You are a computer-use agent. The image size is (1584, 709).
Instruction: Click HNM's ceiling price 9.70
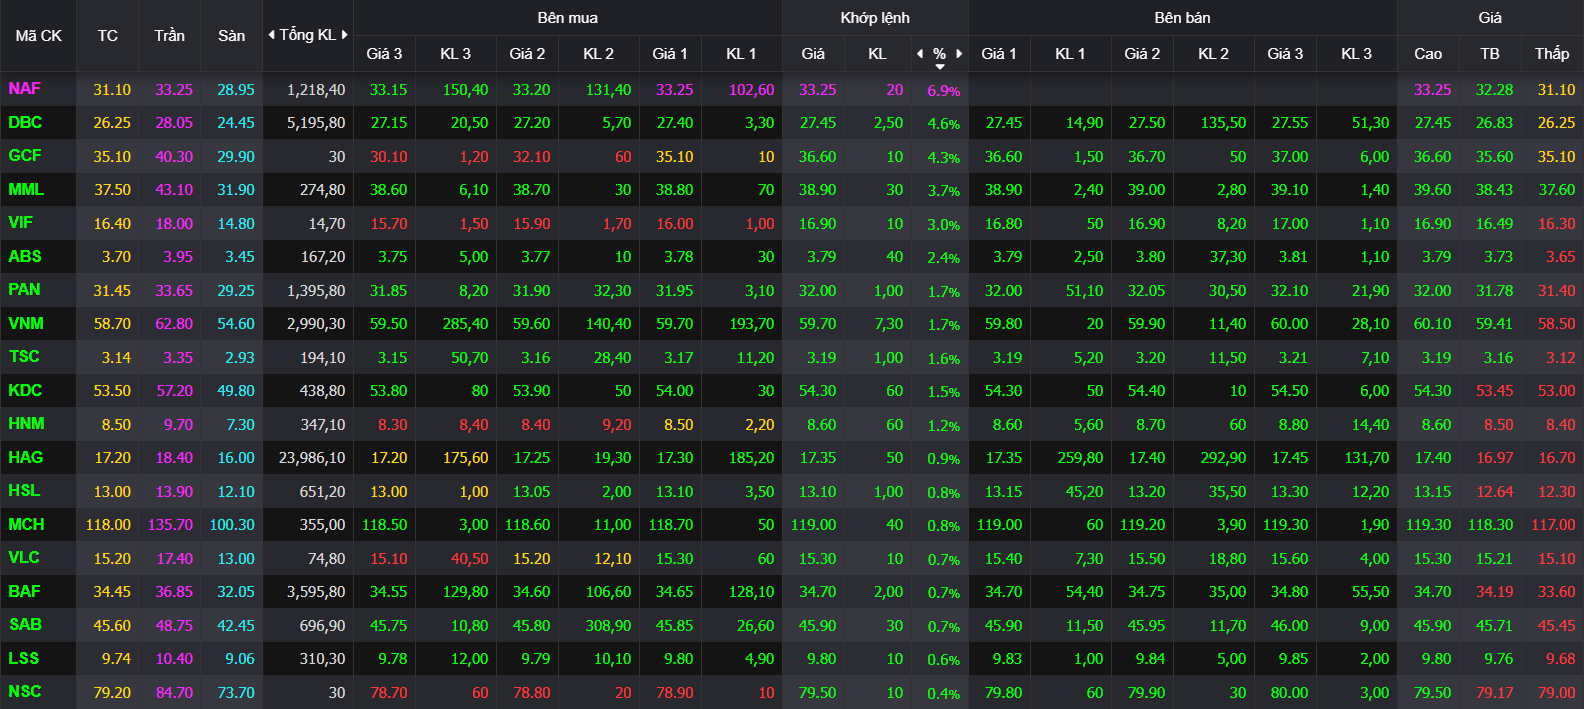click(x=178, y=425)
